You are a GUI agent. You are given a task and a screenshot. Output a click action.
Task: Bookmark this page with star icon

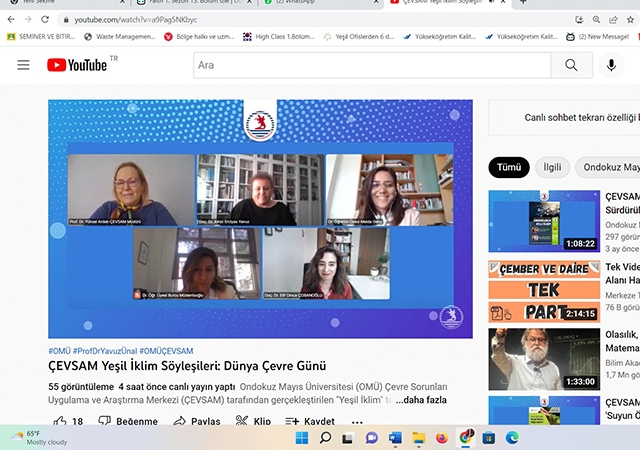631,20
